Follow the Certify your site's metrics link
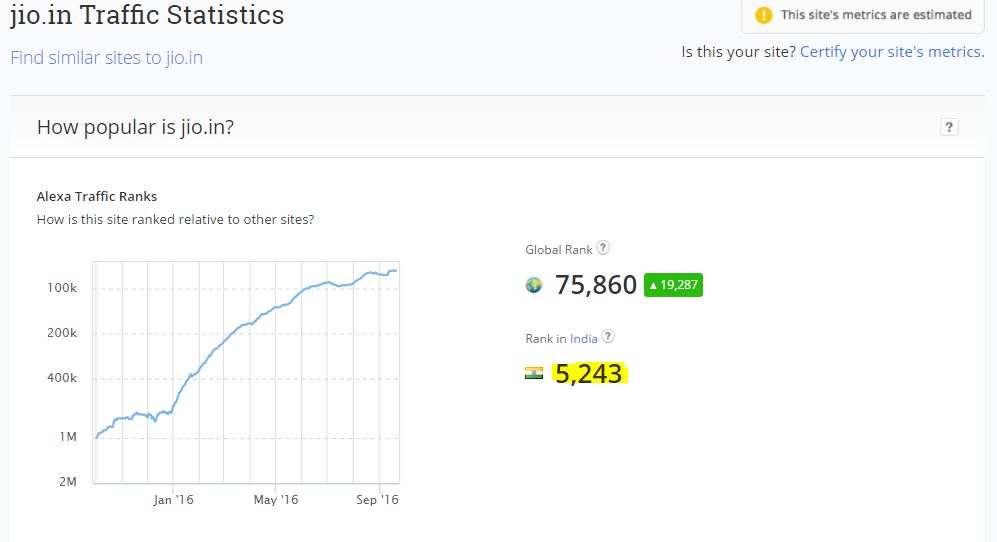Viewport: 997px width, 542px height. (891, 52)
